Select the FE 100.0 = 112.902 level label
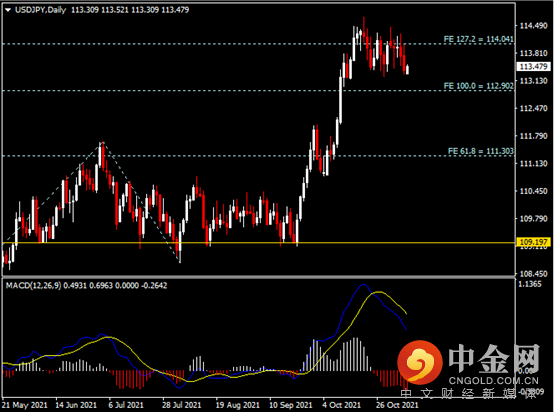 (x=478, y=86)
